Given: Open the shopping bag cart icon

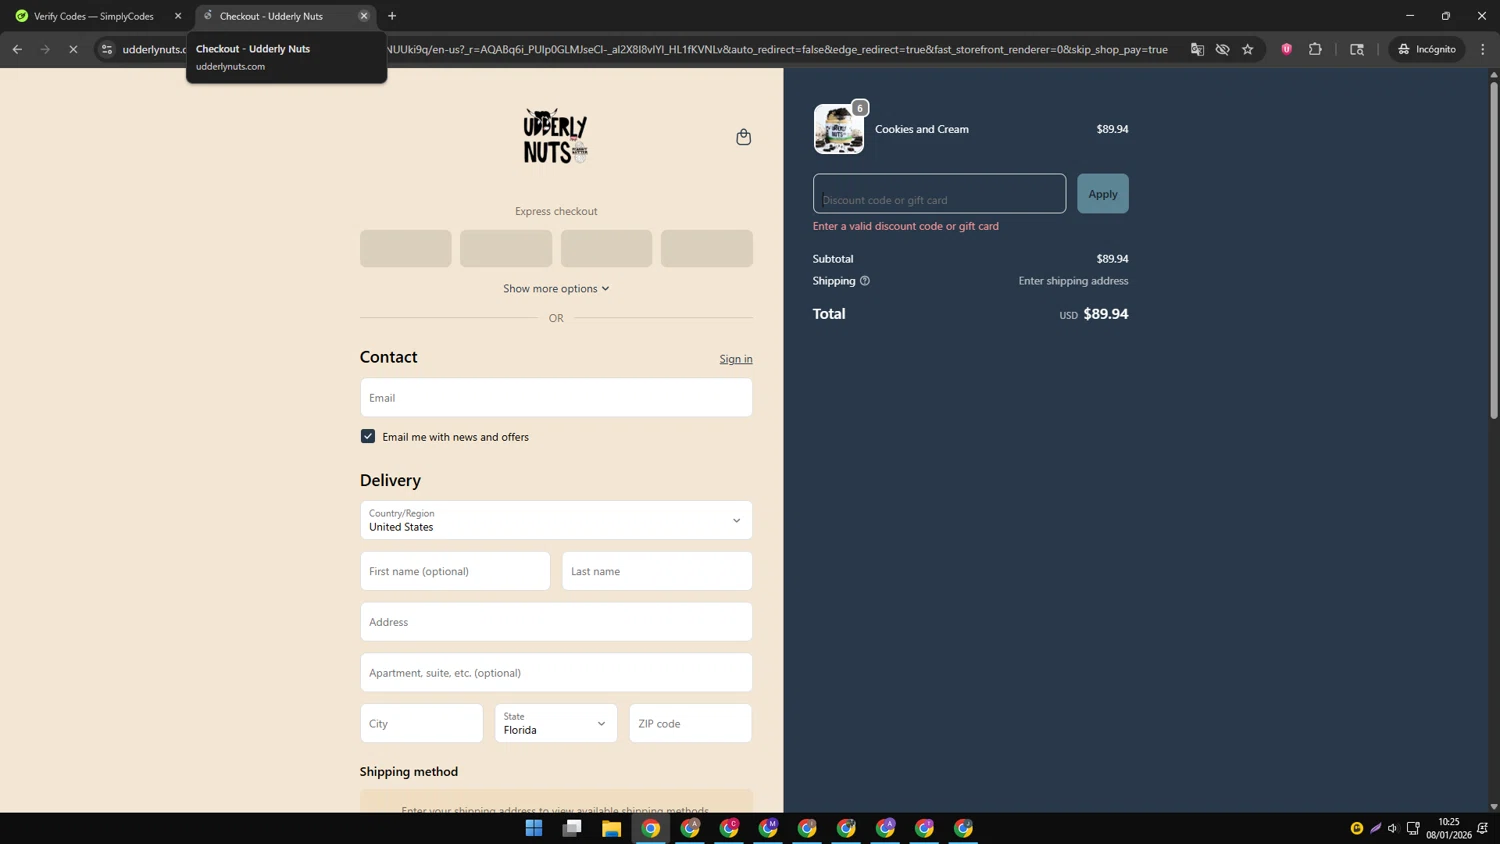Looking at the screenshot, I should point(743,137).
